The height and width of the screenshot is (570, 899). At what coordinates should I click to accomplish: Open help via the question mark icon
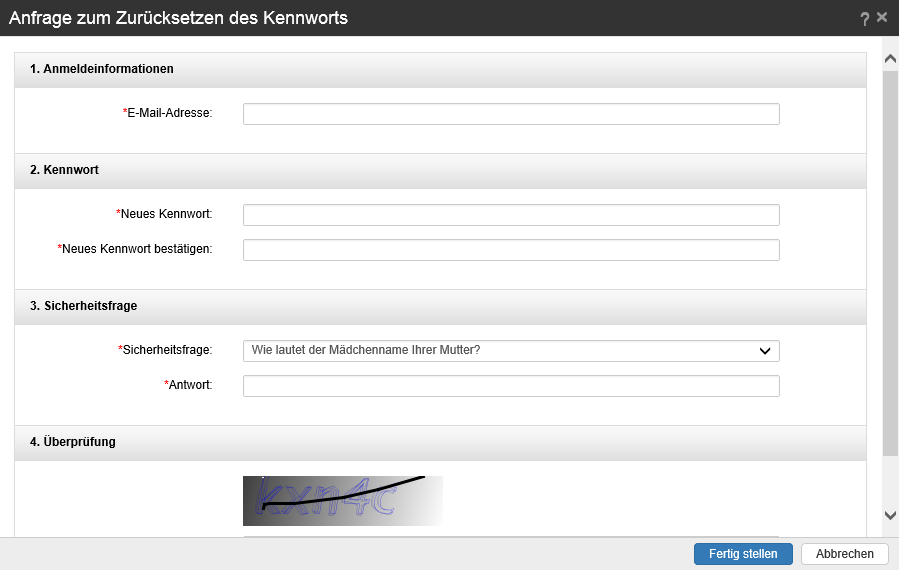pos(865,19)
